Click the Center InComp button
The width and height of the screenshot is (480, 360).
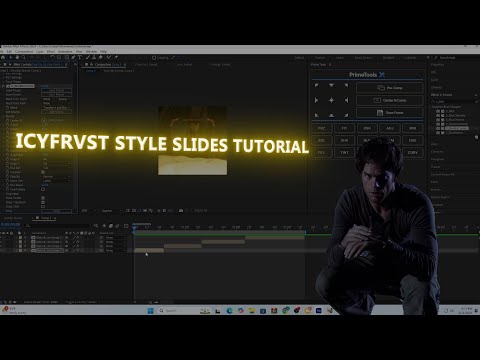click(390, 100)
